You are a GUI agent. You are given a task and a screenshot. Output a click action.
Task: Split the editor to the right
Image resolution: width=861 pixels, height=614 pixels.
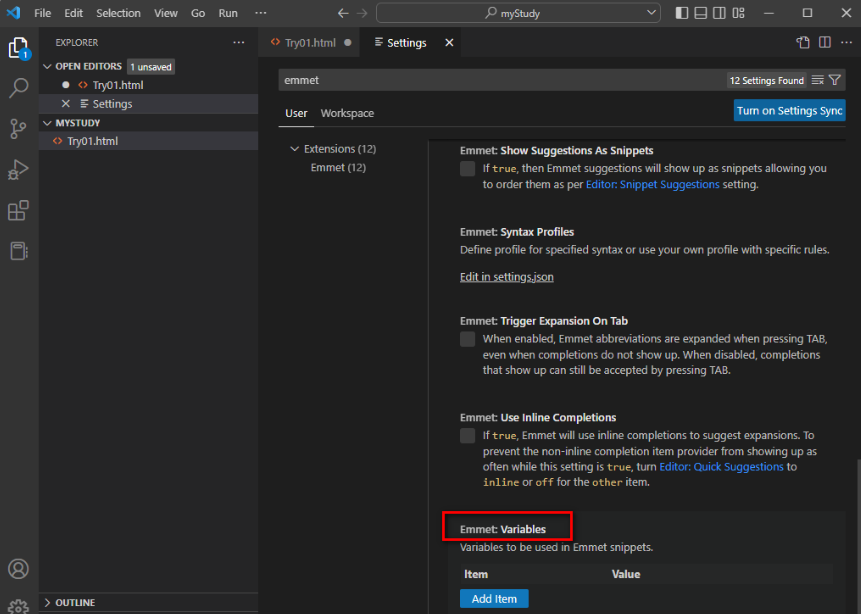(x=825, y=42)
